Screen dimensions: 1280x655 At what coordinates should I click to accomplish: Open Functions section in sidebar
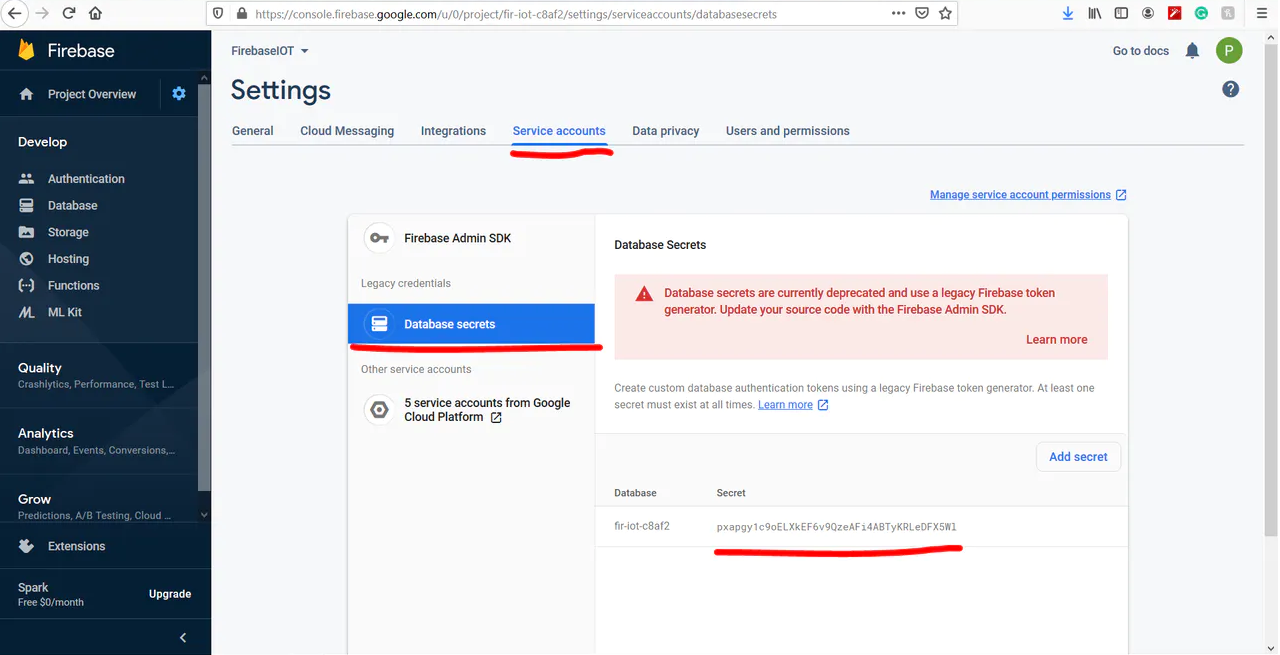[x=73, y=285]
